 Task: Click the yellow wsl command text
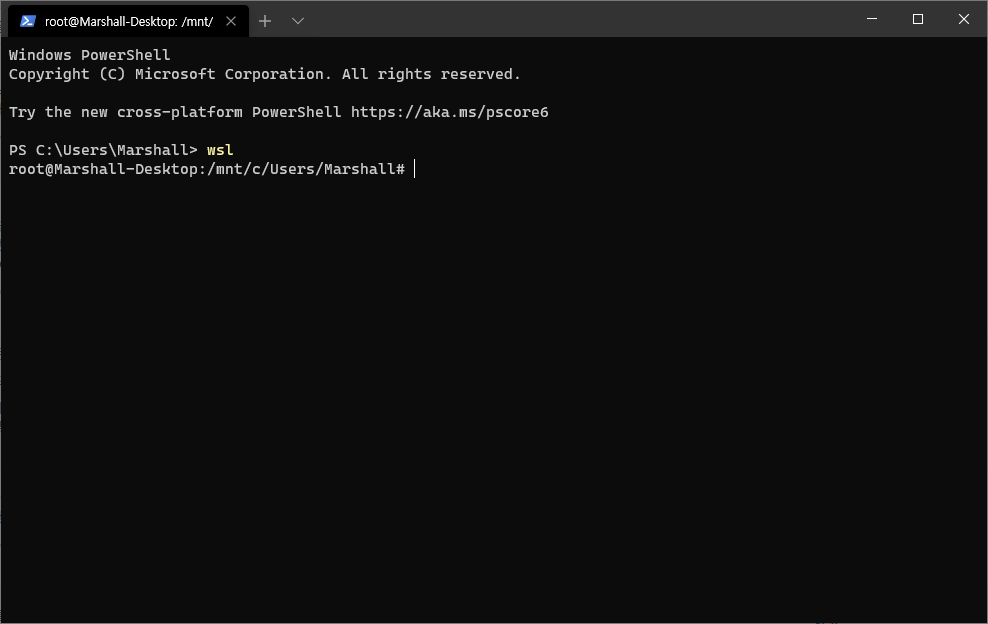click(x=220, y=150)
